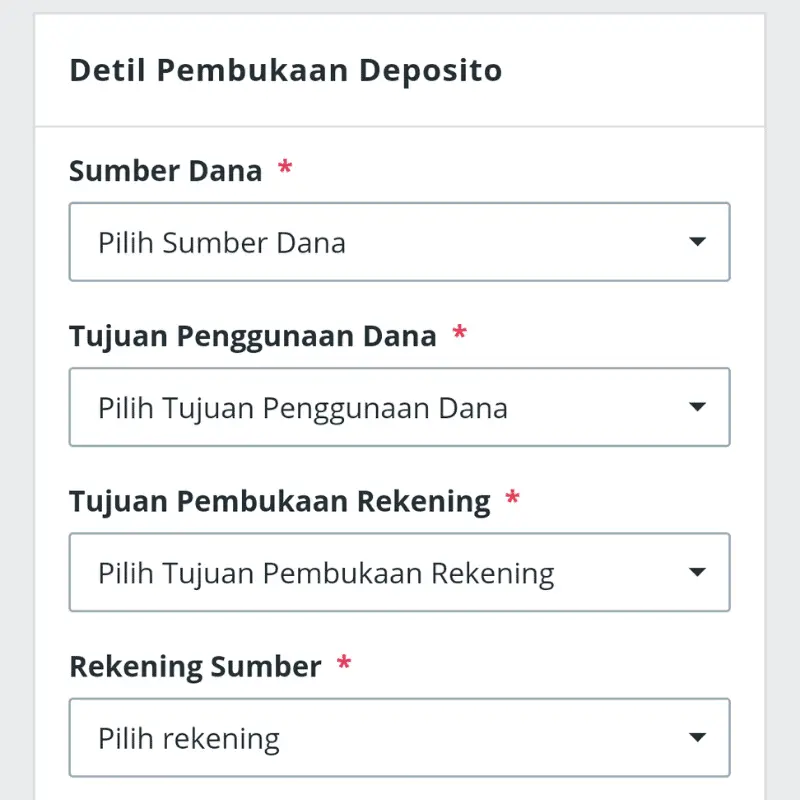Click the chevron on Tujuan Pembukaan Rekening field
This screenshot has width=800, height=800.
(x=698, y=572)
